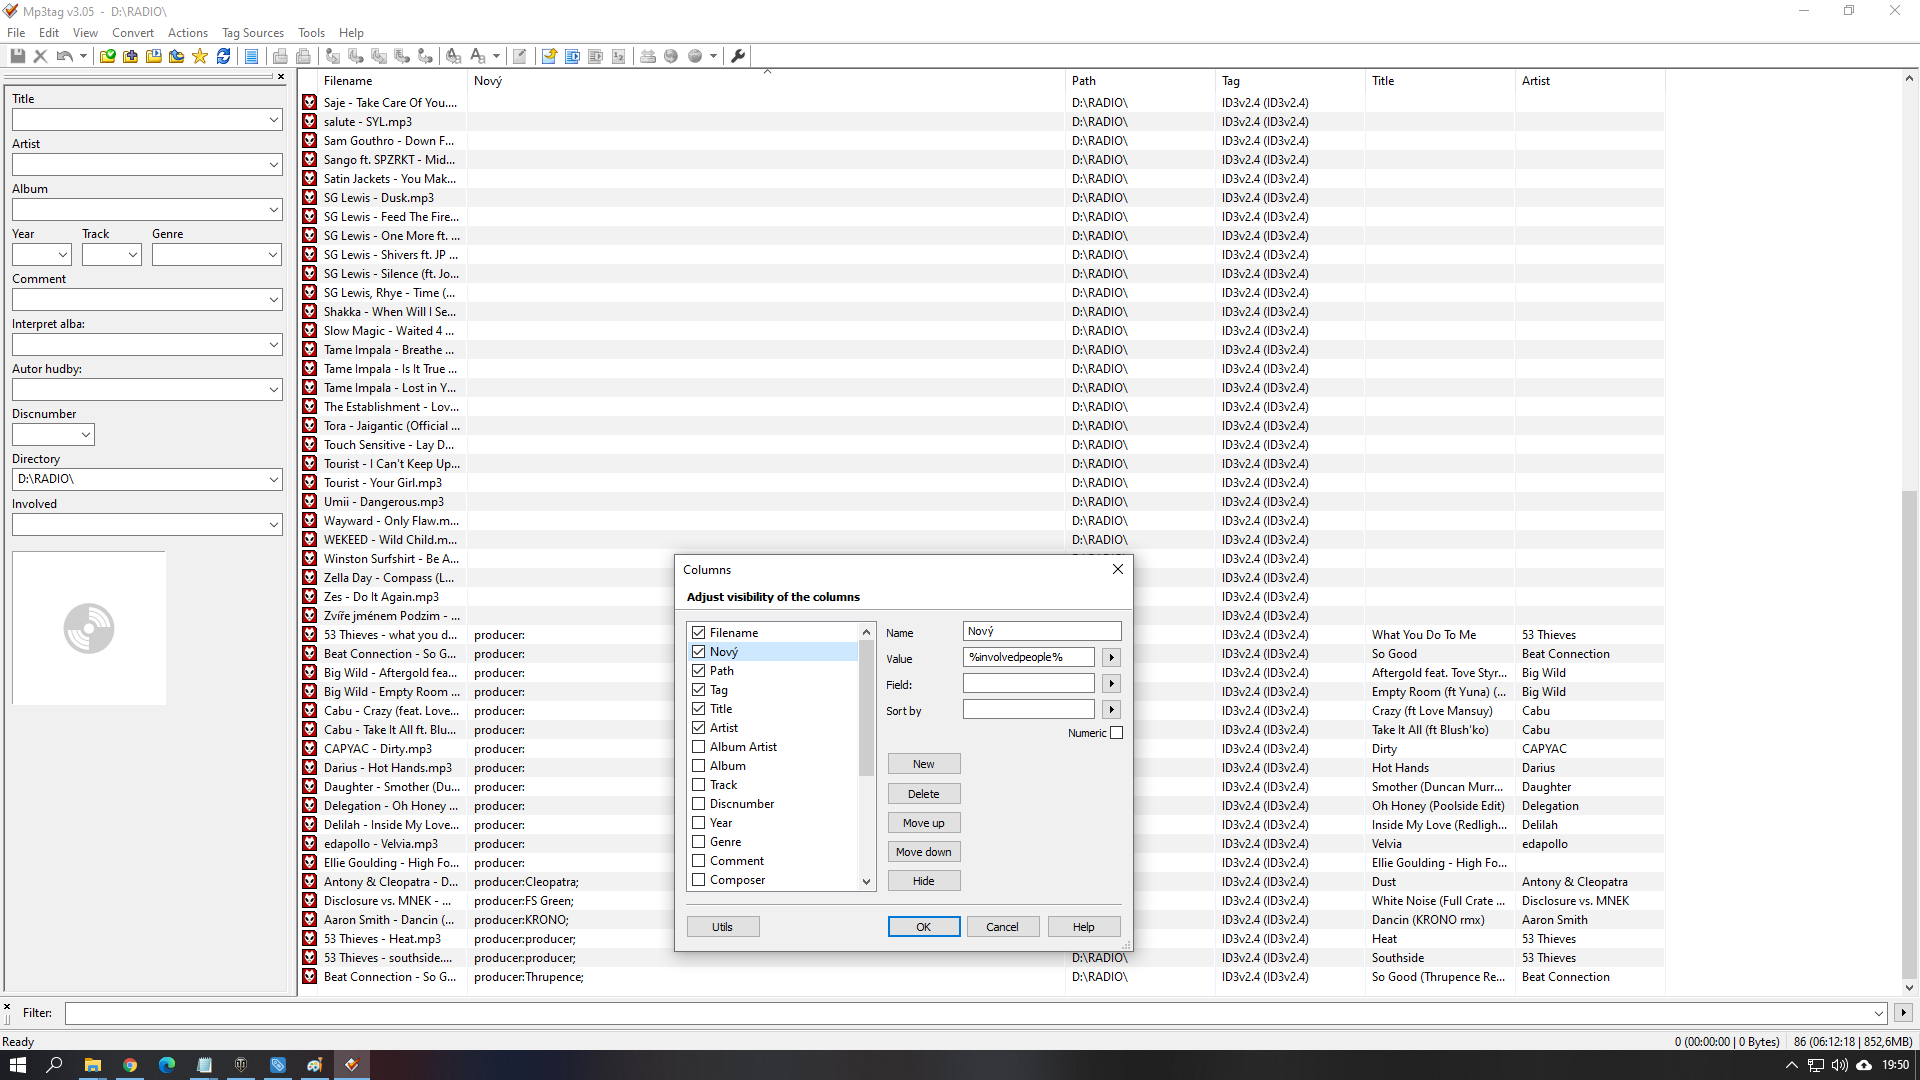The width and height of the screenshot is (1920, 1080).
Task: Open the Convert menu
Action: tap(133, 33)
